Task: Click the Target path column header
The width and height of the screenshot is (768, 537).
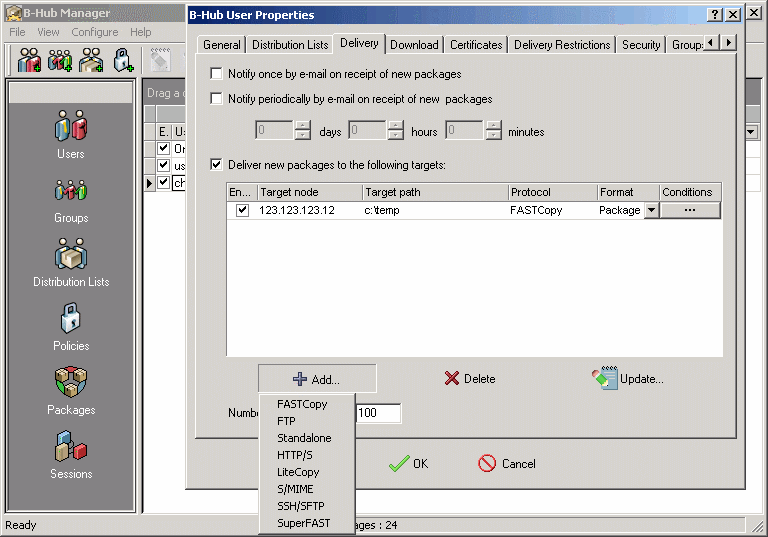Action: [435, 192]
